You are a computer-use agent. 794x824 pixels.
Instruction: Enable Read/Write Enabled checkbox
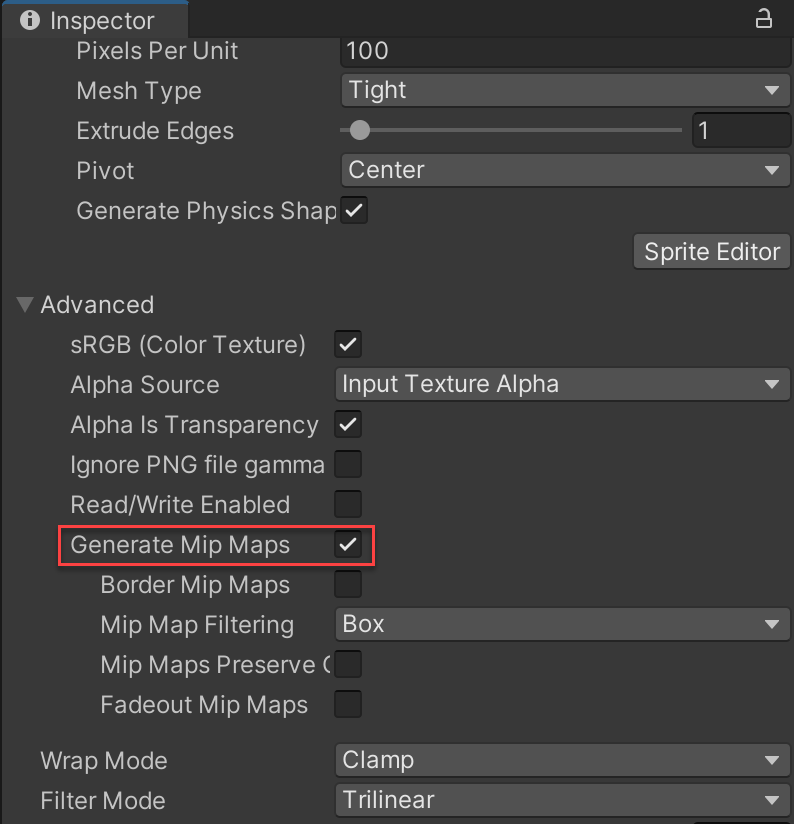tap(348, 505)
